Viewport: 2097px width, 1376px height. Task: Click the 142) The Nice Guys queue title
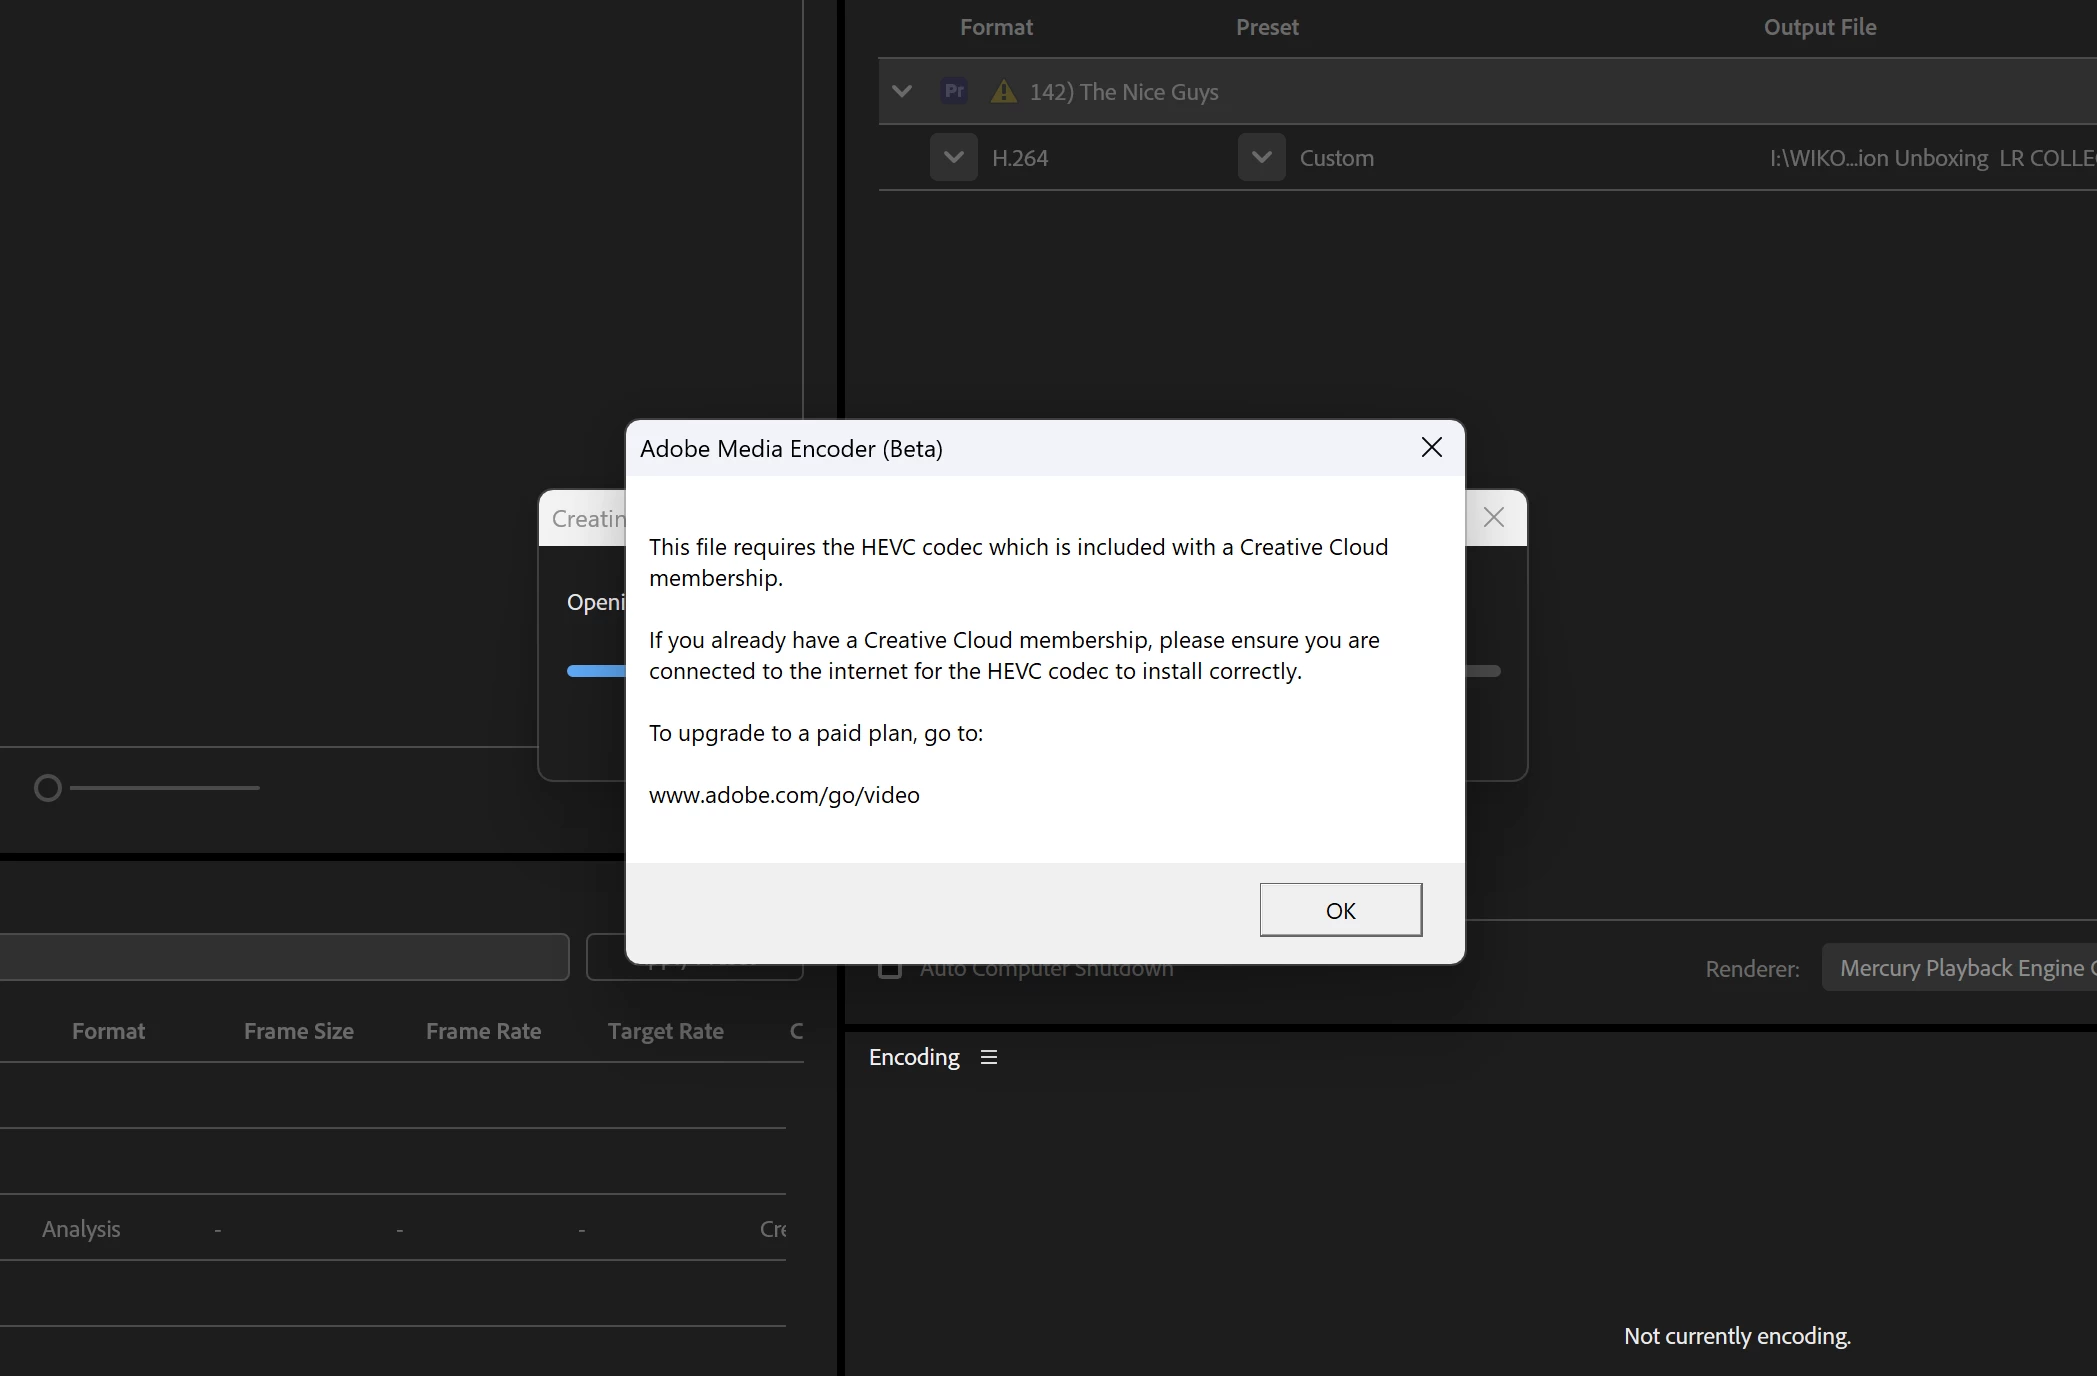tap(1124, 92)
